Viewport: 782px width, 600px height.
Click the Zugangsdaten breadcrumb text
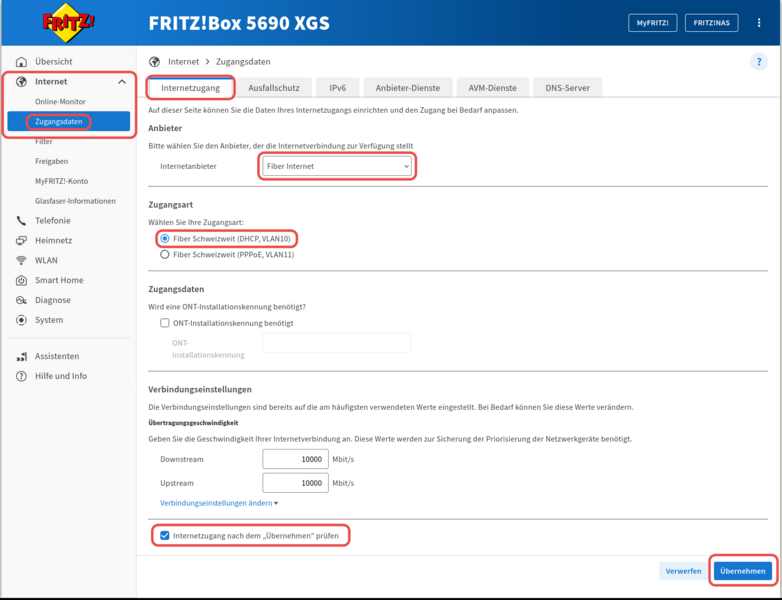pyautogui.click(x=243, y=62)
